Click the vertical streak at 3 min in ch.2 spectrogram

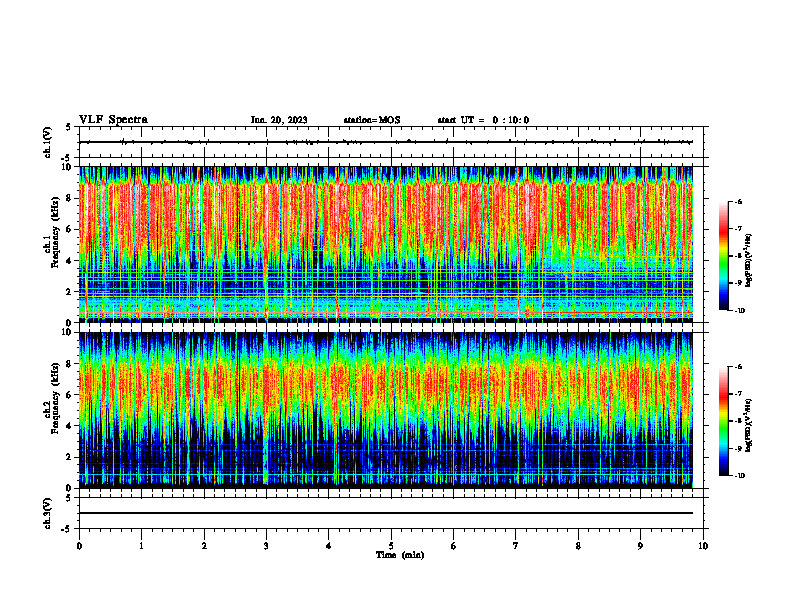266,409
